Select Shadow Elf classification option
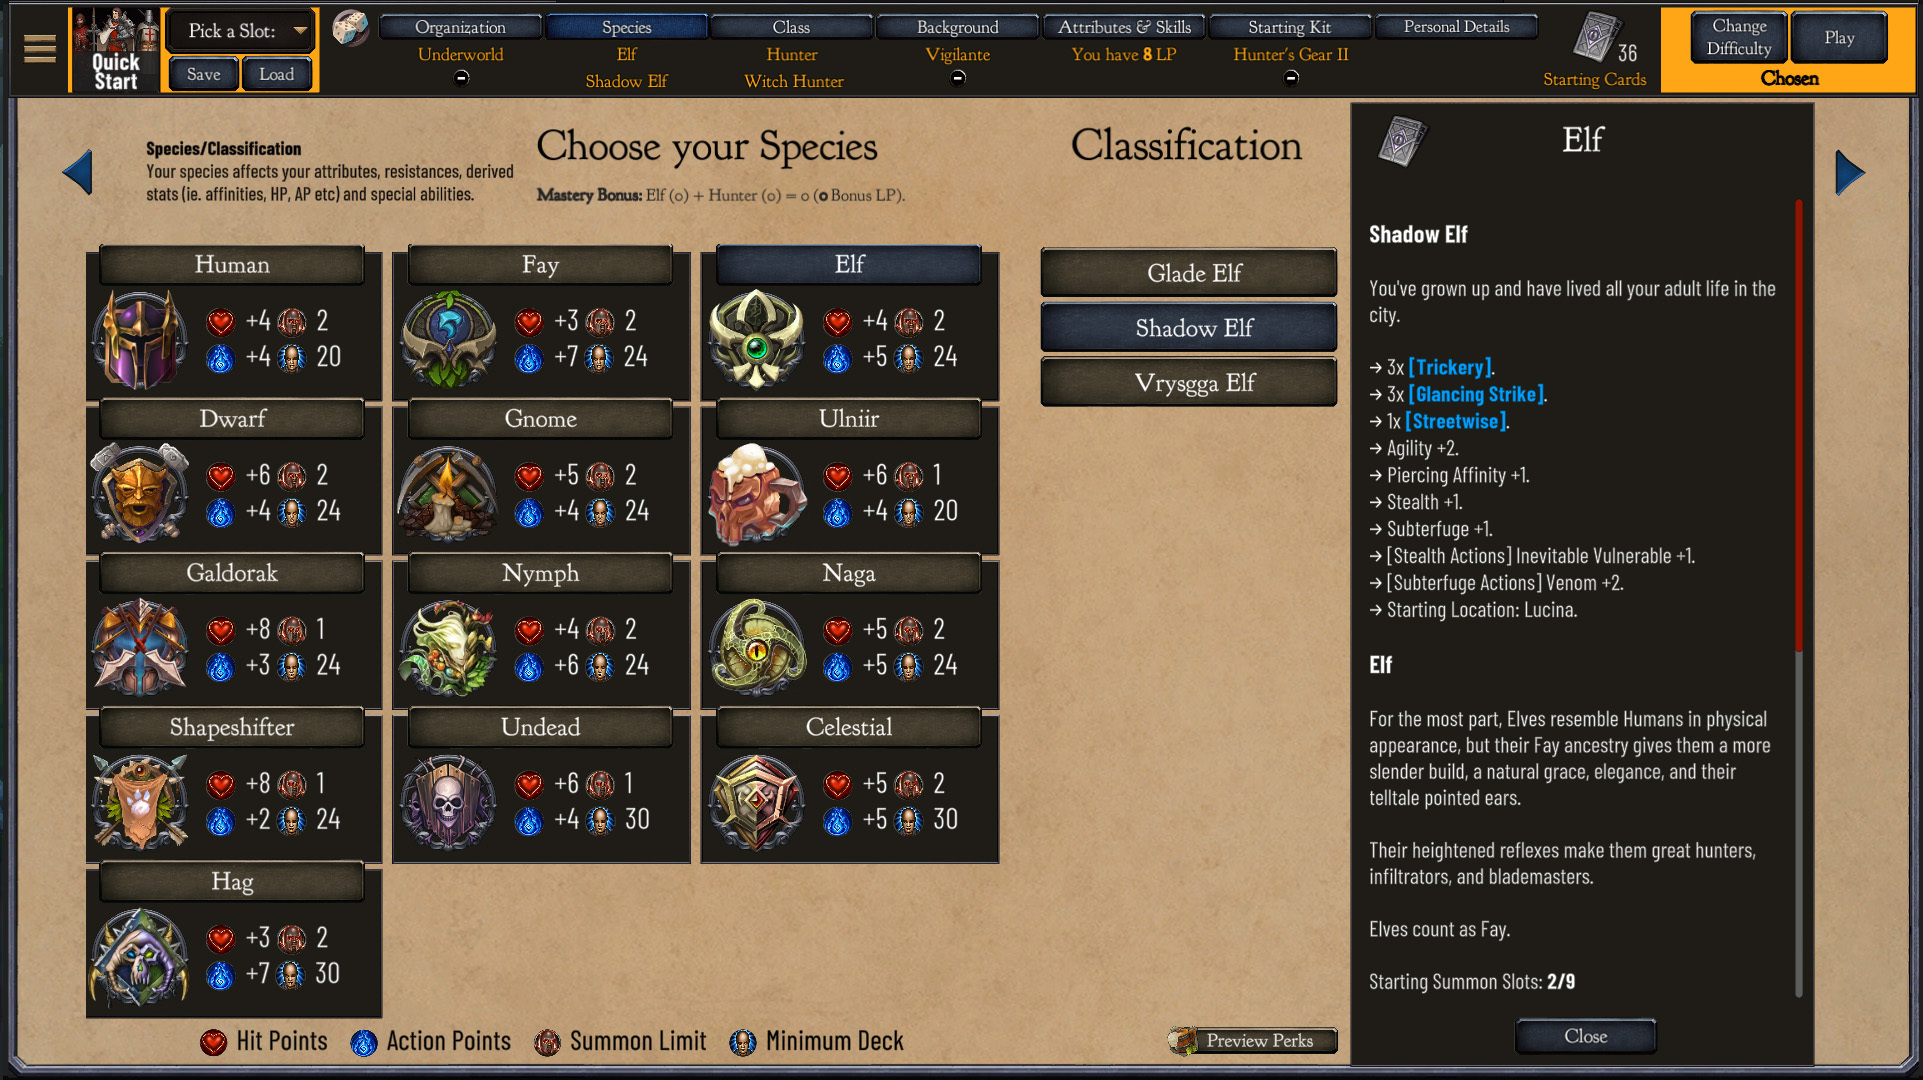The height and width of the screenshot is (1080, 1923). [1189, 328]
